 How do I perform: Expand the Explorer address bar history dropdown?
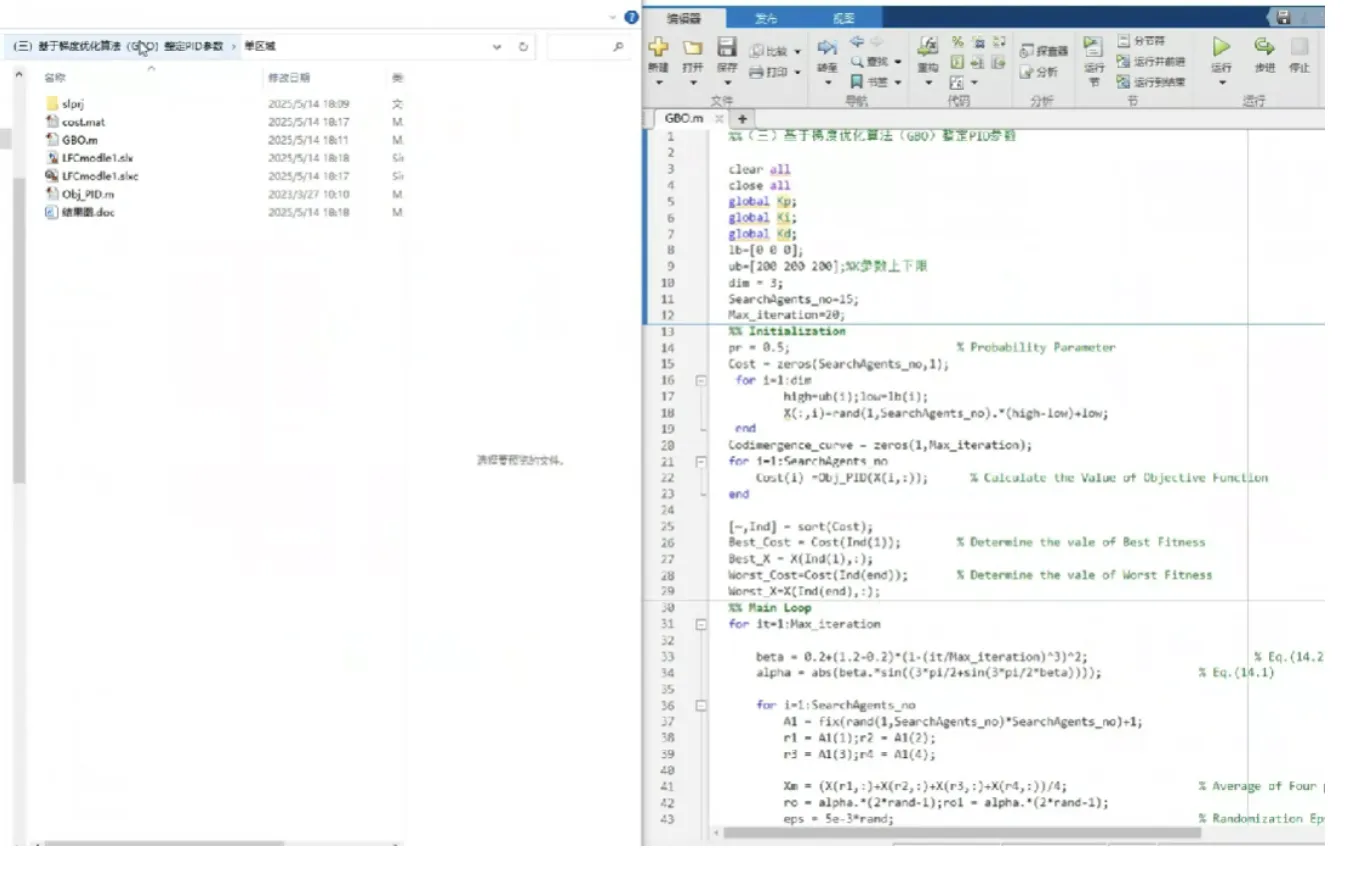(x=497, y=46)
